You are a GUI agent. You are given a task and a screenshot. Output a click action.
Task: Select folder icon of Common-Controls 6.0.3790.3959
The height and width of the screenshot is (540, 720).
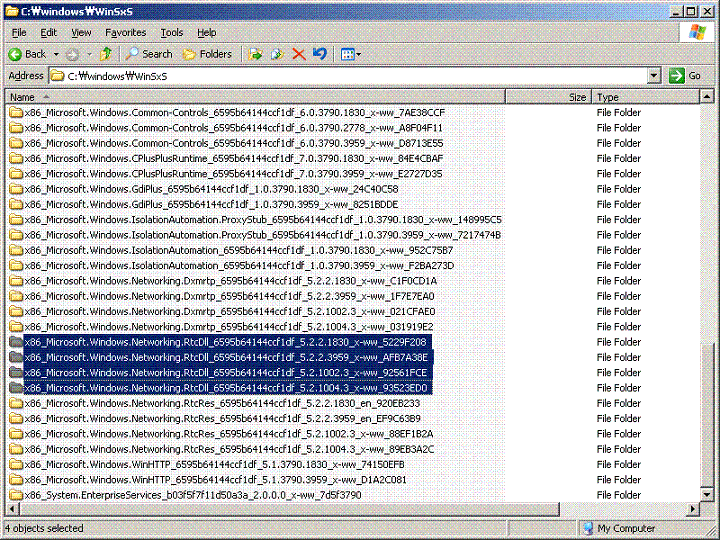(16, 143)
